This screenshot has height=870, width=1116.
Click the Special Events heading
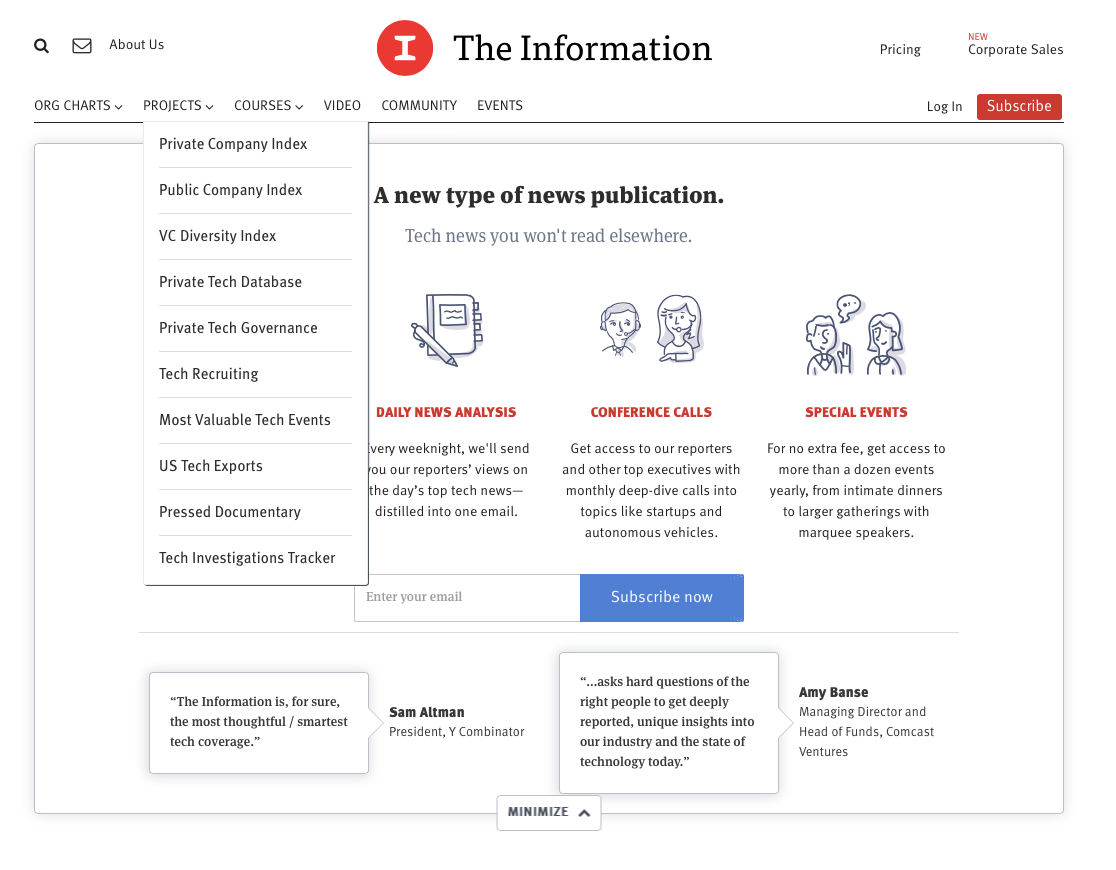coord(856,413)
